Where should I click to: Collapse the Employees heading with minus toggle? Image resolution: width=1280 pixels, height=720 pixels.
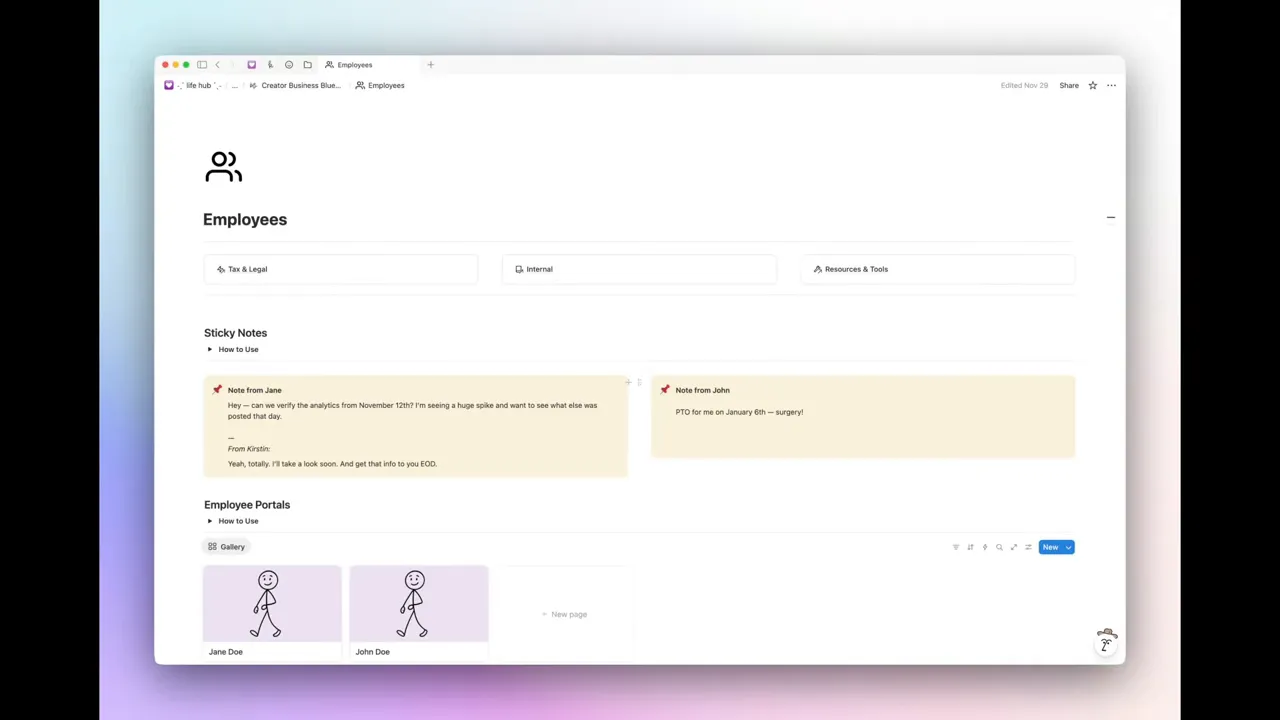coord(1111,217)
